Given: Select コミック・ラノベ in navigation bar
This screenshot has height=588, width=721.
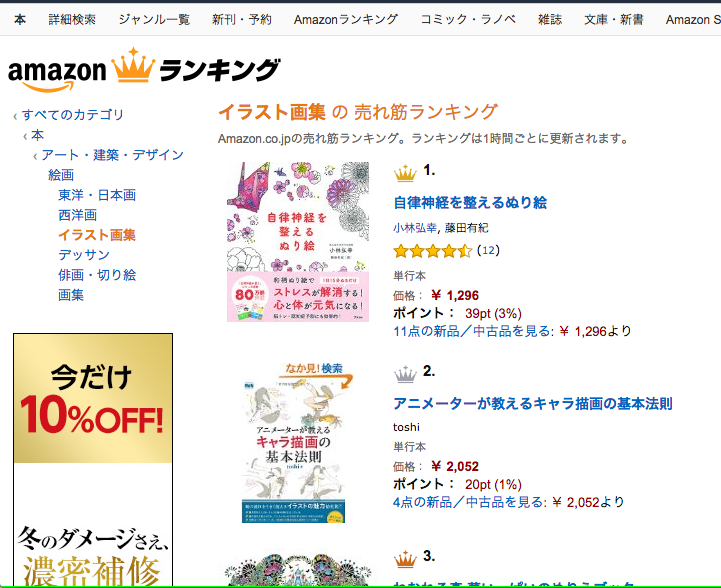Looking at the screenshot, I should point(468,19).
